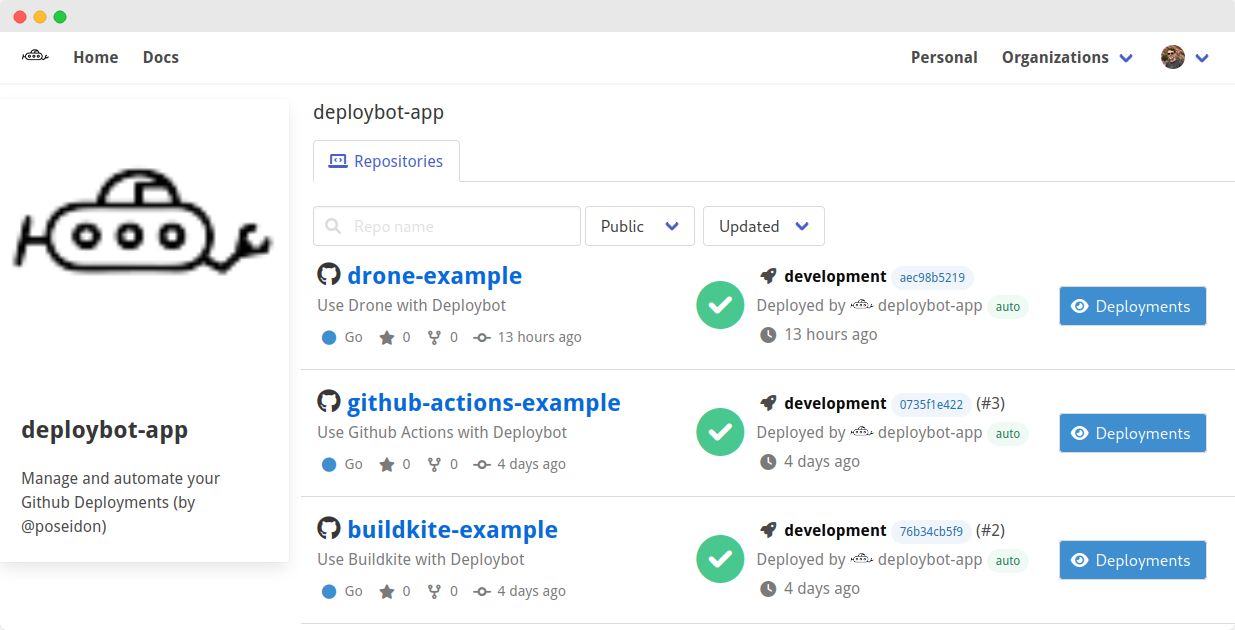Click GitHub icon beside drone-example
This screenshot has width=1235, height=630.
click(329, 274)
